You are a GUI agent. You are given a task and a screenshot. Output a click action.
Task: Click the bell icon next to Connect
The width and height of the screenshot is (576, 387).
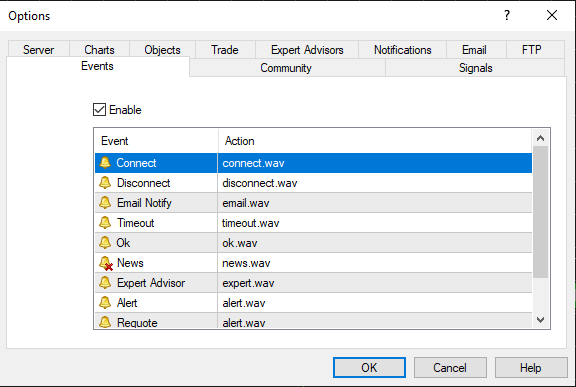point(105,163)
